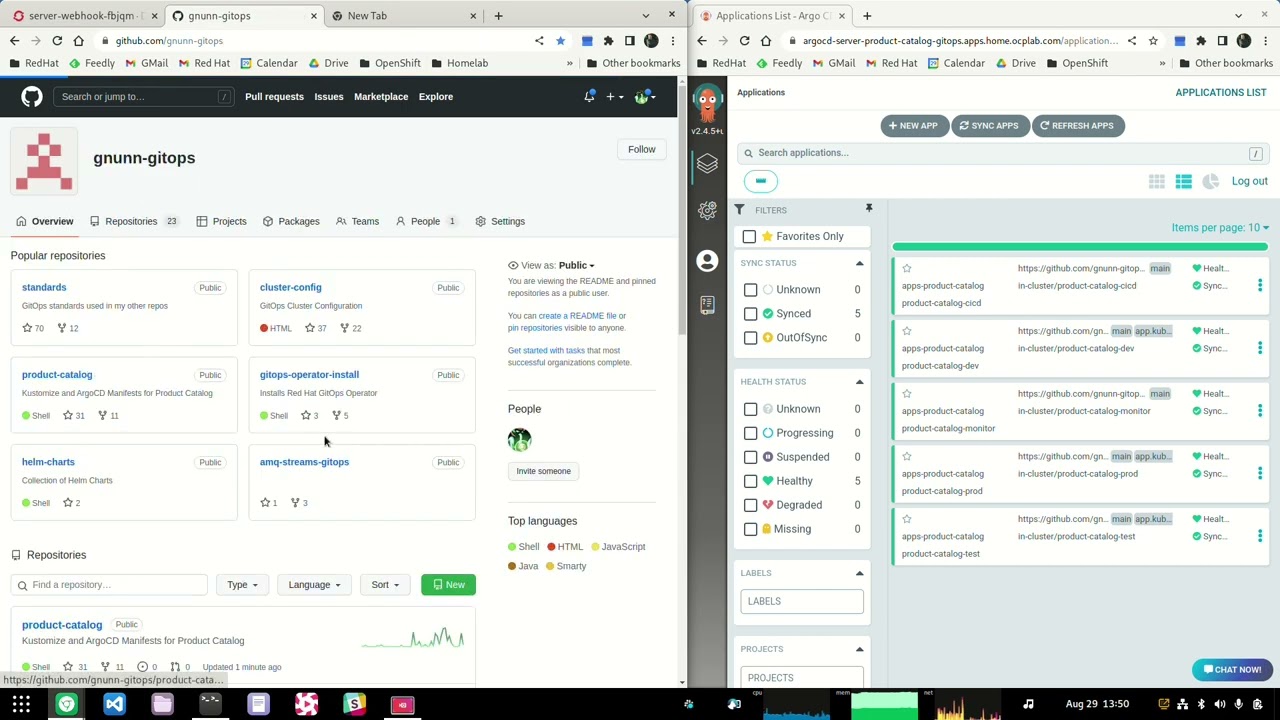The image size is (1280, 720).
Task: Pin the Argo CD filters panel
Action: pyautogui.click(x=868, y=208)
